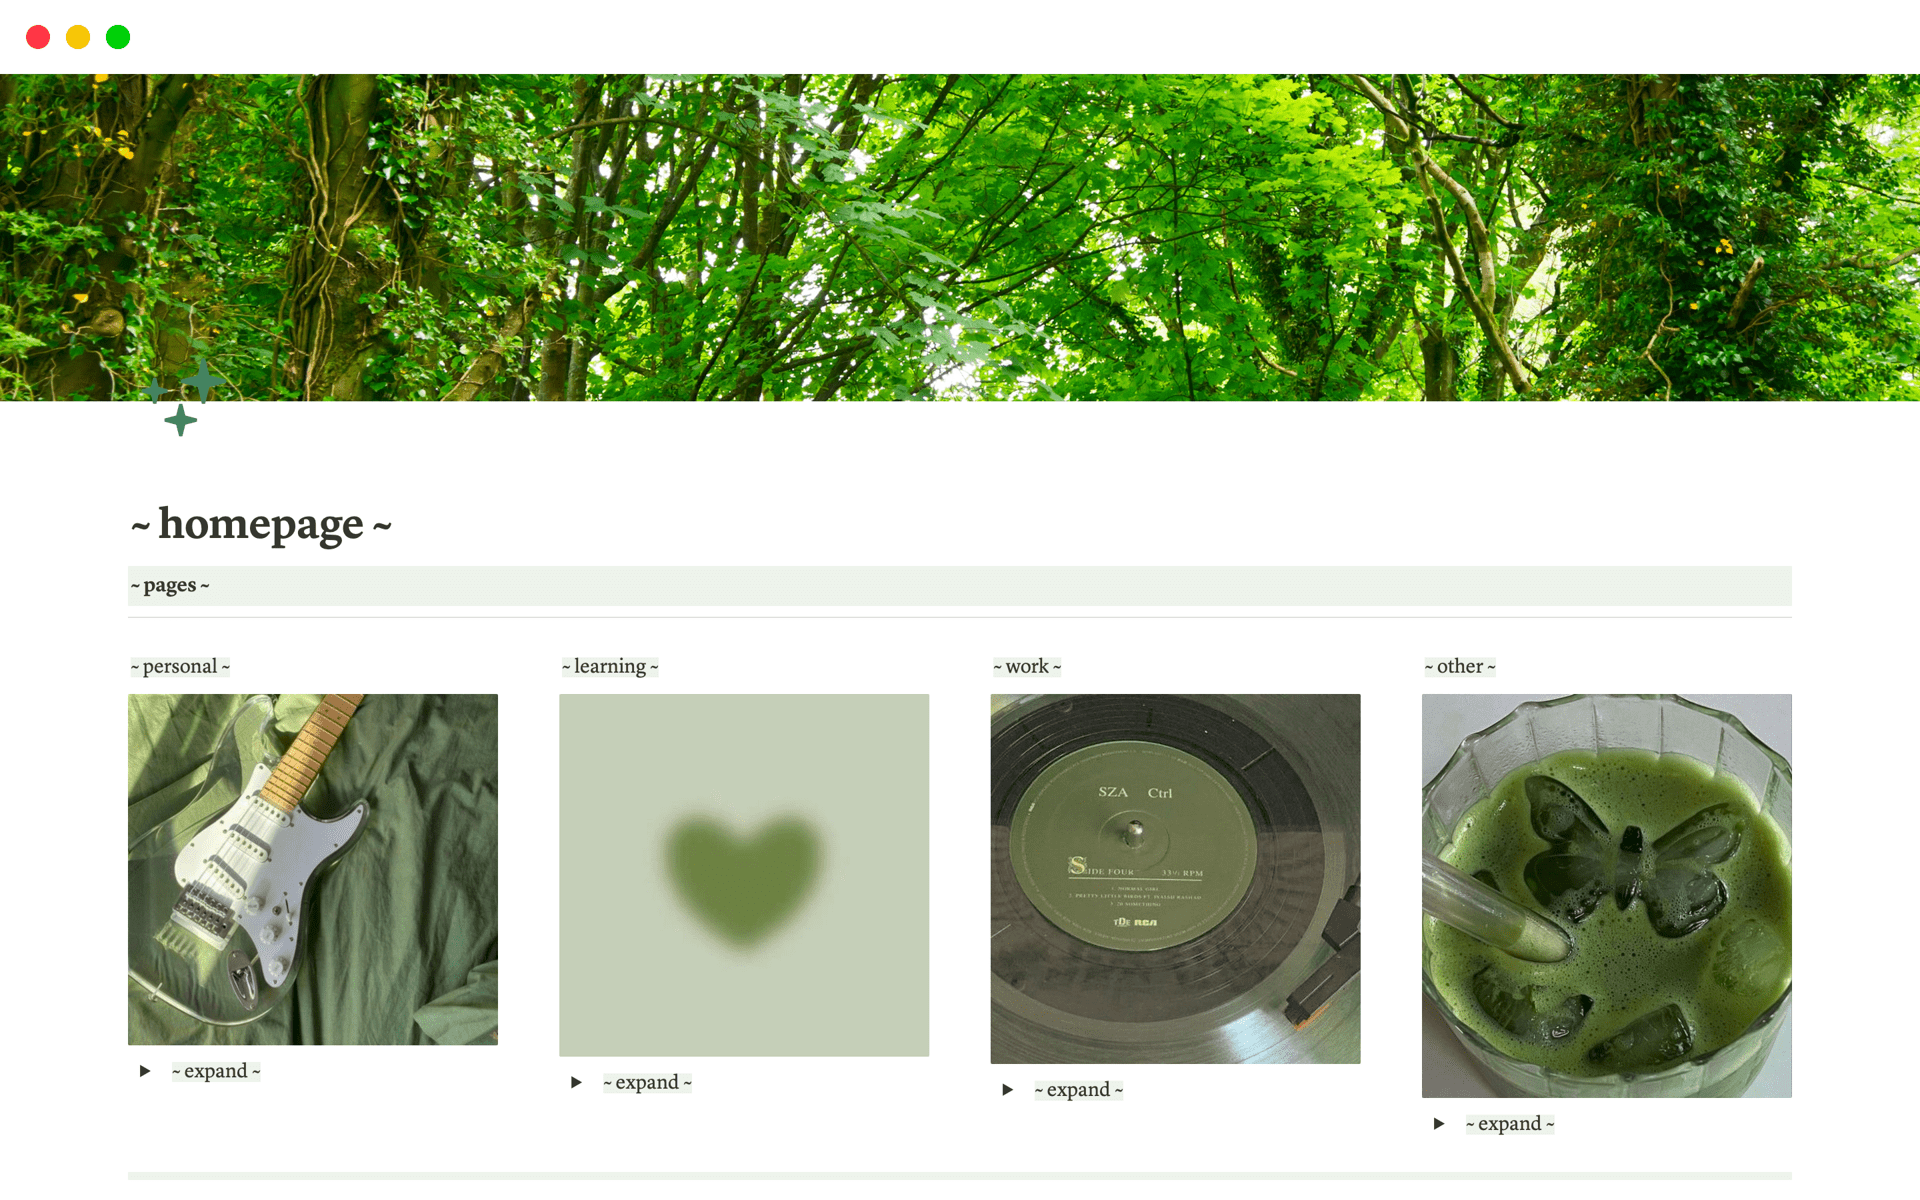The width and height of the screenshot is (1920, 1200).
Task: Click the yellow minimize window button
Action: click(78, 37)
